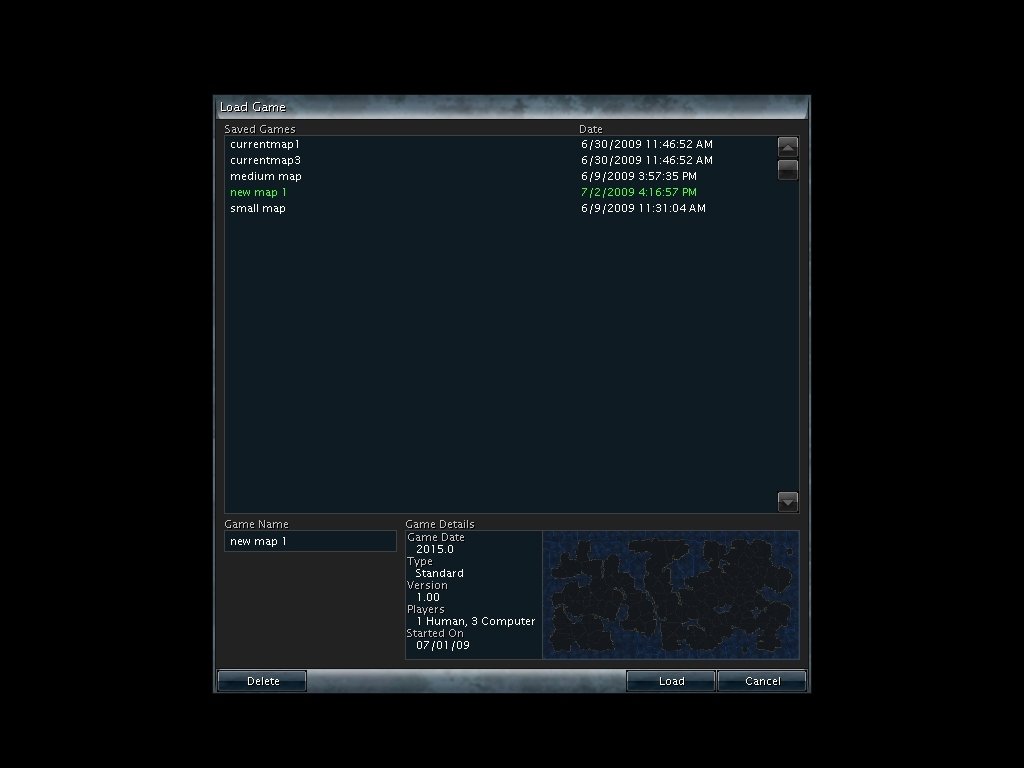This screenshot has width=1024, height=768.
Task: Pick the small map saved game
Action: click(x=258, y=208)
